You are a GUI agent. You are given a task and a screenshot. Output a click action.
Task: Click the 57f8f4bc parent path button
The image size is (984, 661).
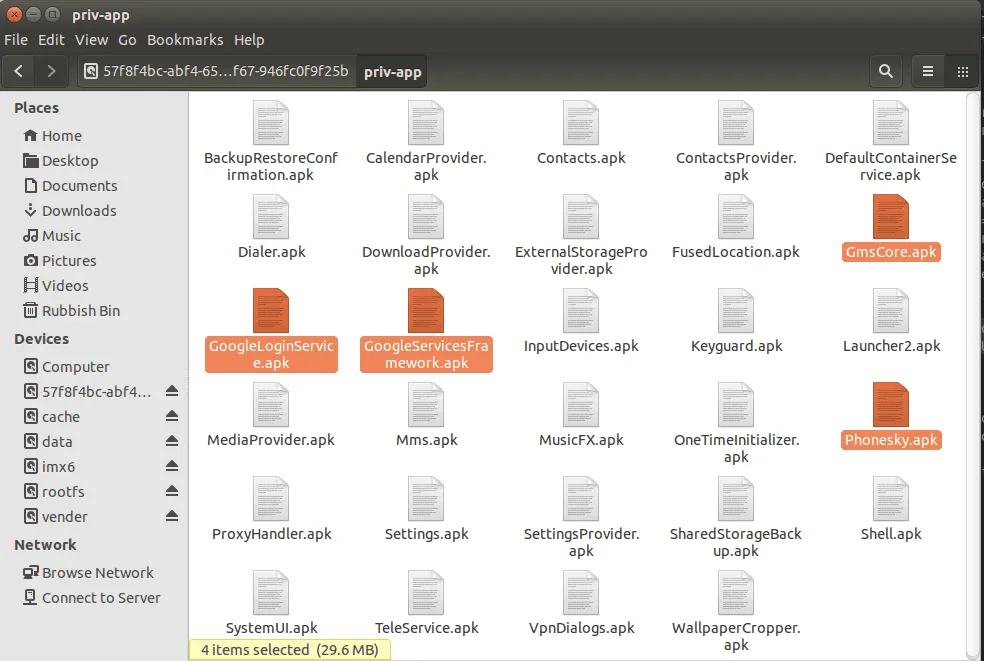pyautogui.click(x=217, y=72)
